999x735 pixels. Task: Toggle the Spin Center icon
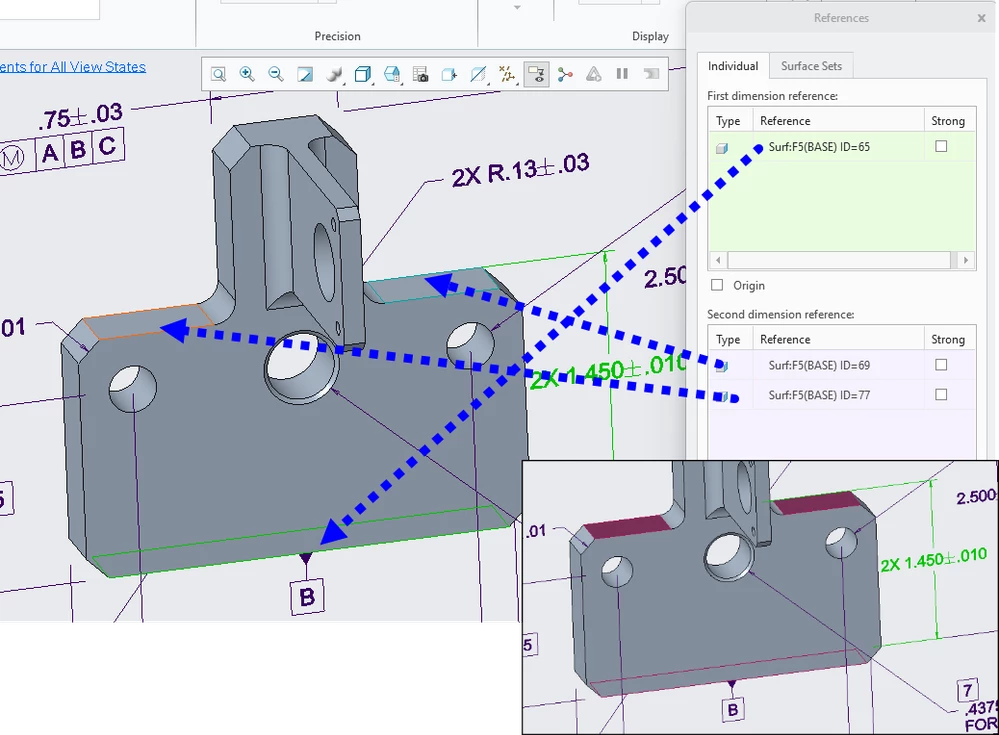[x=565, y=75]
